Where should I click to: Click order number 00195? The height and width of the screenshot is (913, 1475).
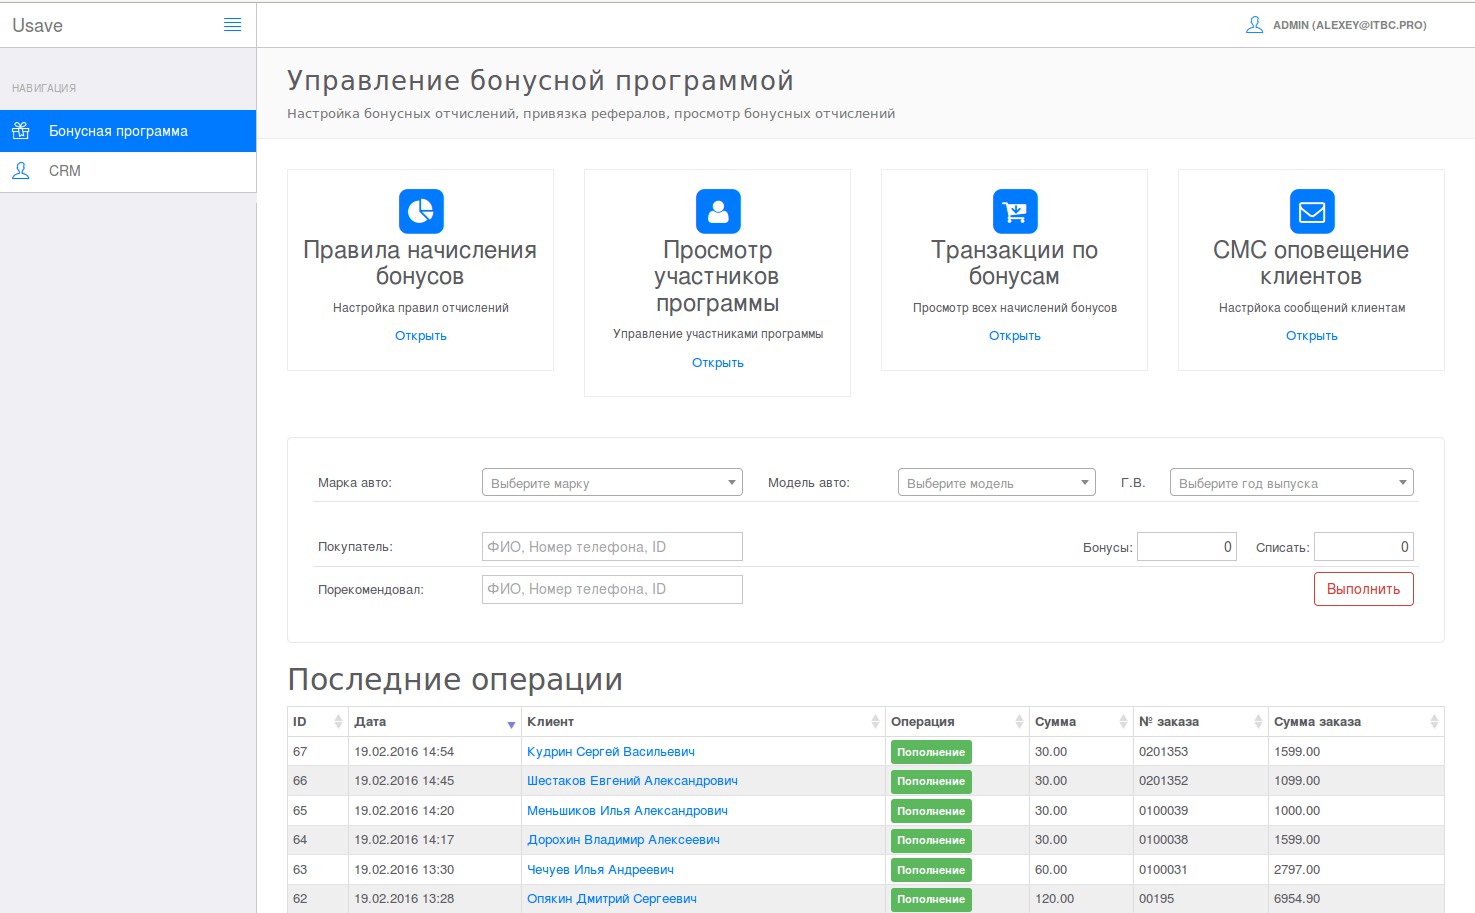[x=1156, y=899]
